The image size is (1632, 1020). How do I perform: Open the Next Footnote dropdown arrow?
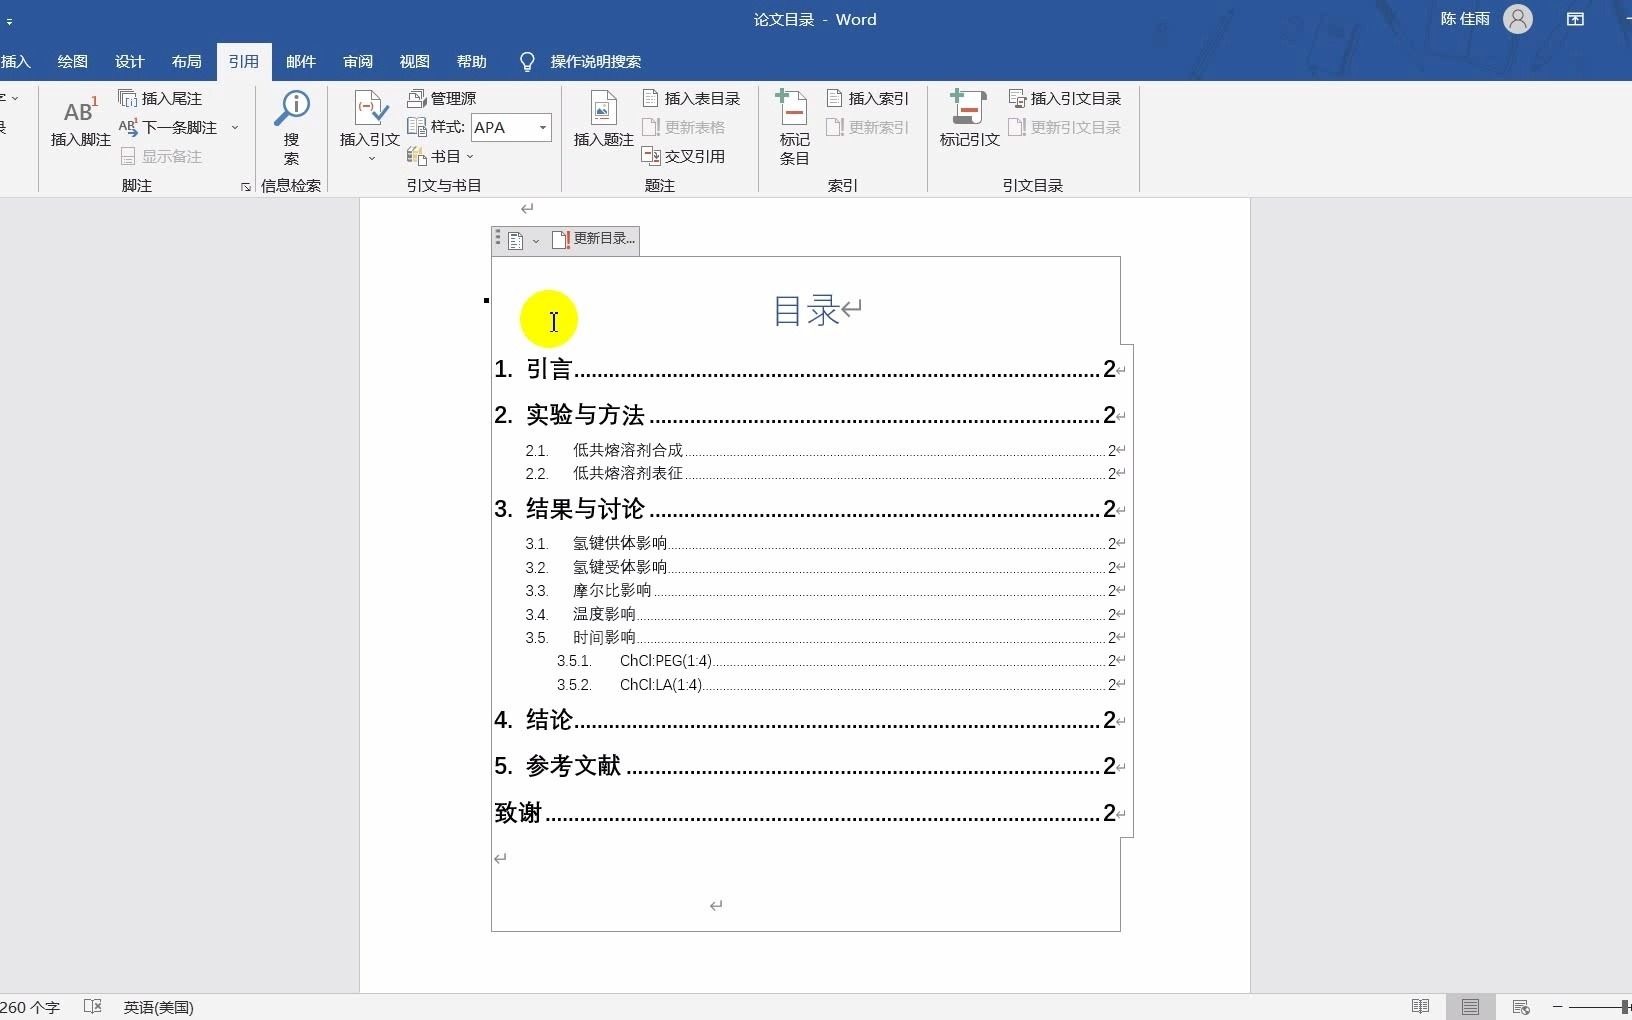pyautogui.click(x=235, y=127)
